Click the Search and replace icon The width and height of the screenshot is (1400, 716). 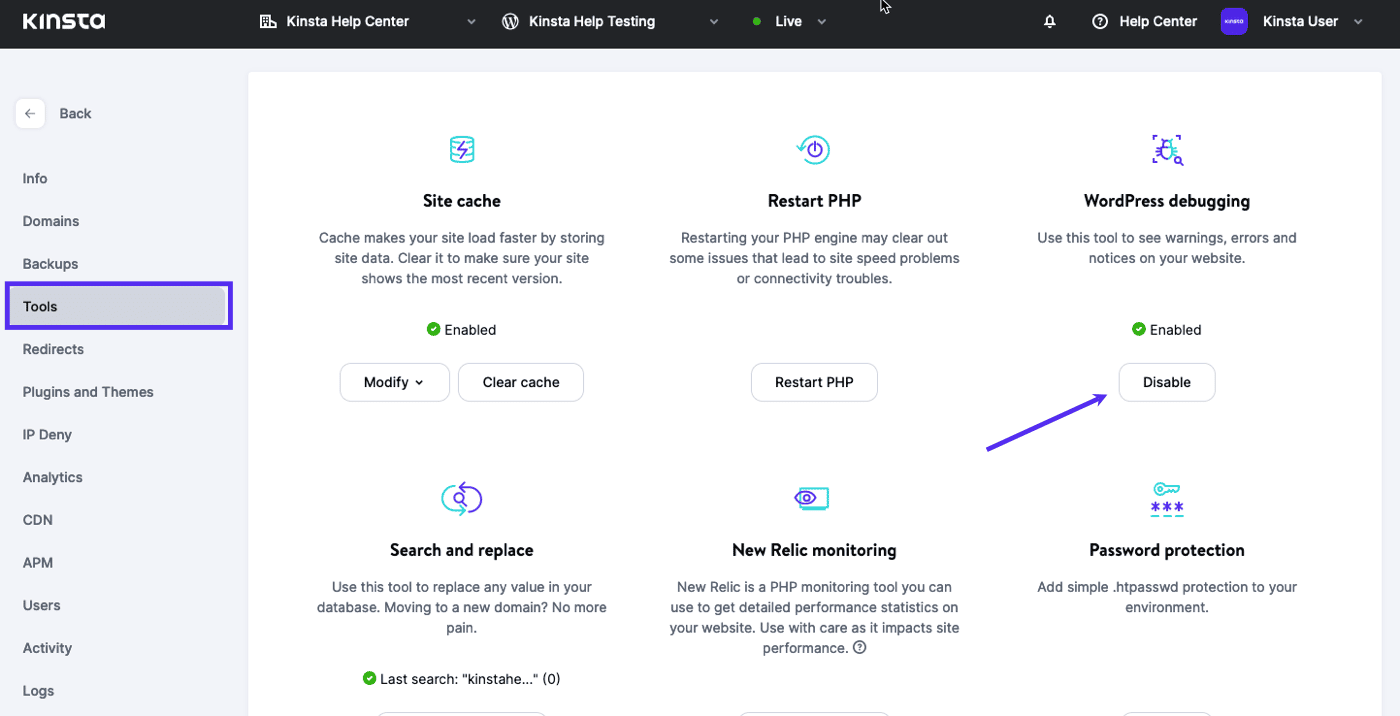point(461,498)
